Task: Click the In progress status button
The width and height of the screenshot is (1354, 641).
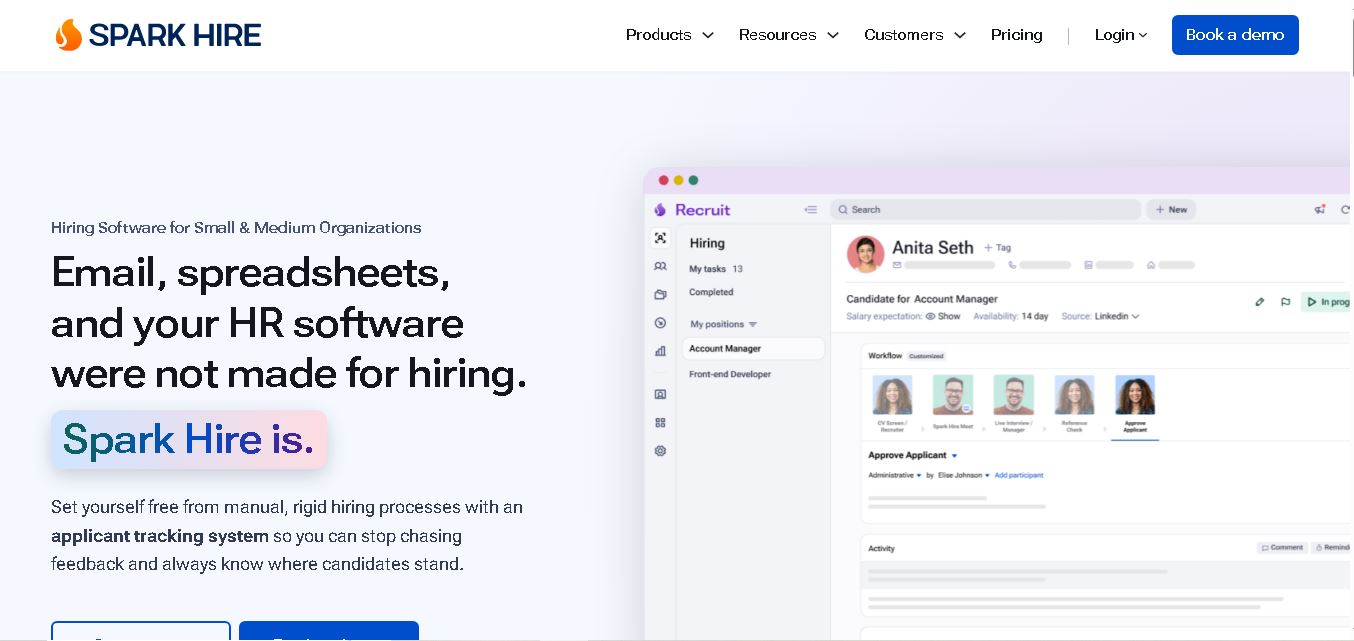Action: pyautogui.click(x=1327, y=301)
